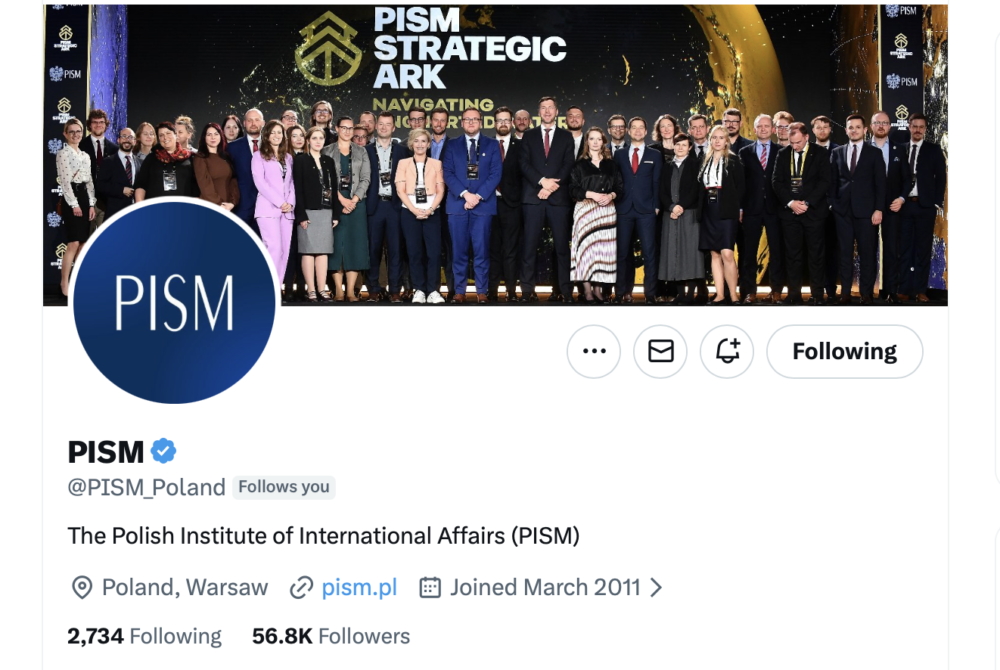Open the round PISM profile picture
The height and width of the screenshot is (670, 1000).
click(174, 301)
